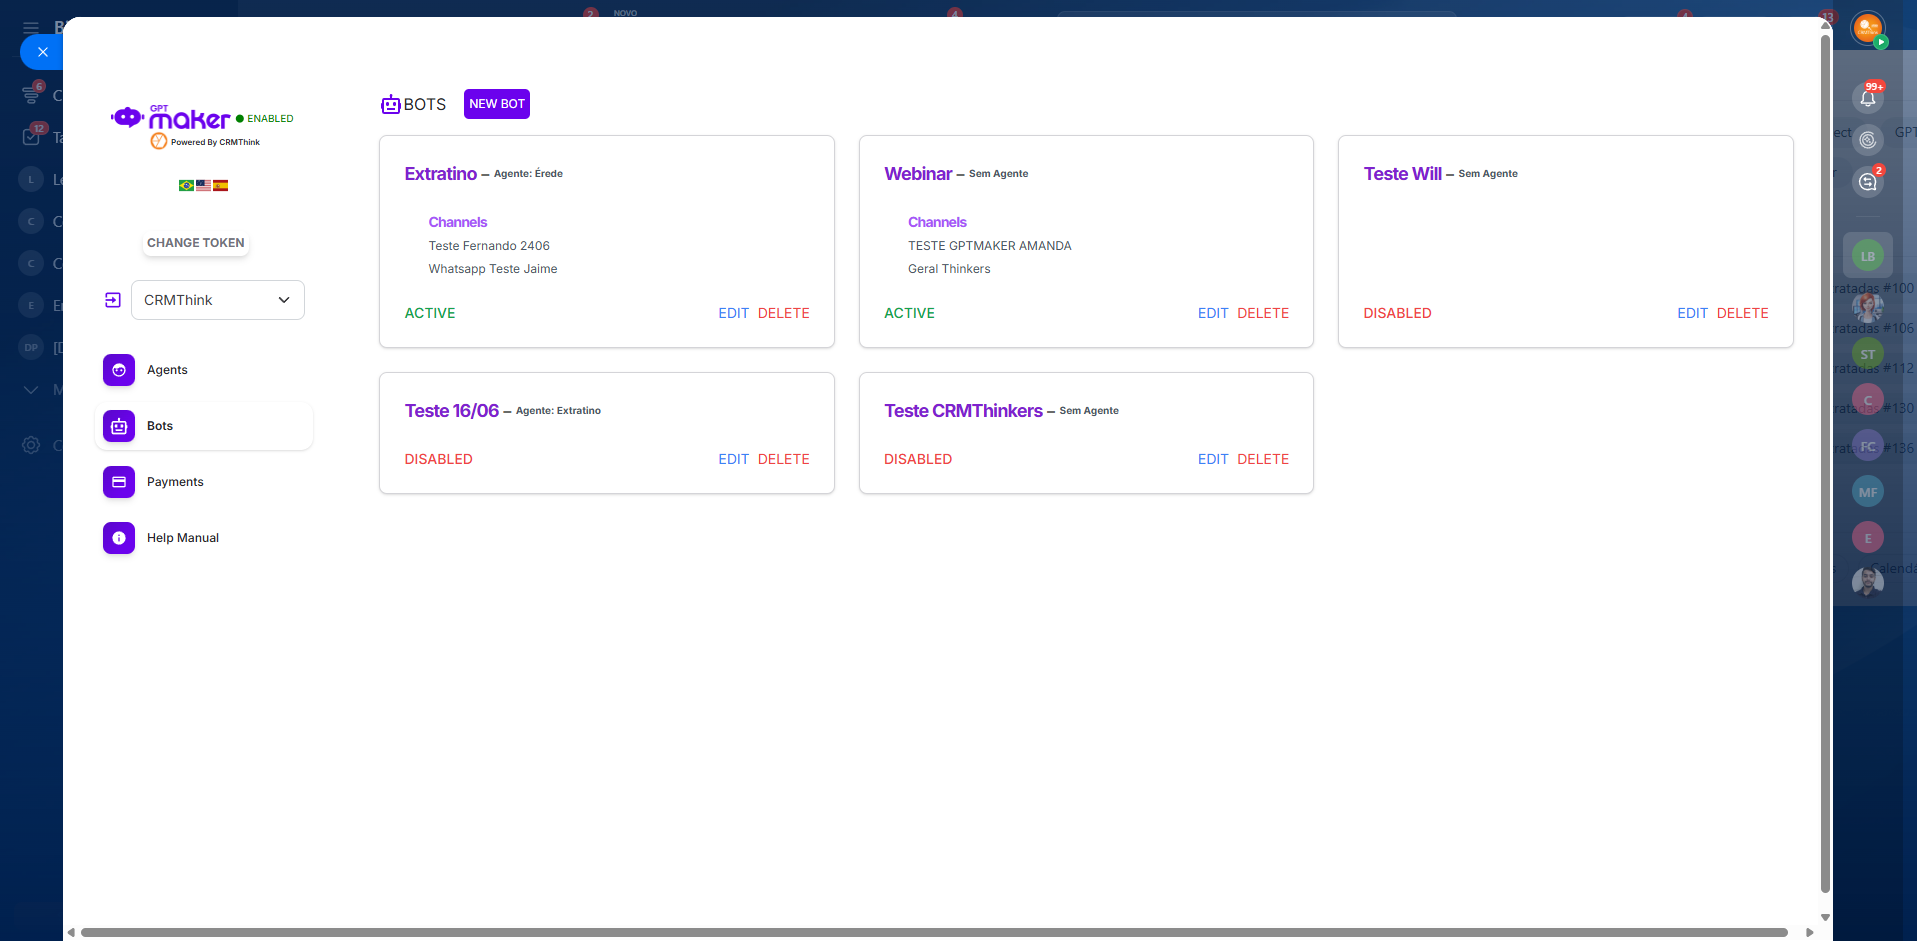Switch language using the Brazil flag
1917x941 pixels.
tap(186, 185)
